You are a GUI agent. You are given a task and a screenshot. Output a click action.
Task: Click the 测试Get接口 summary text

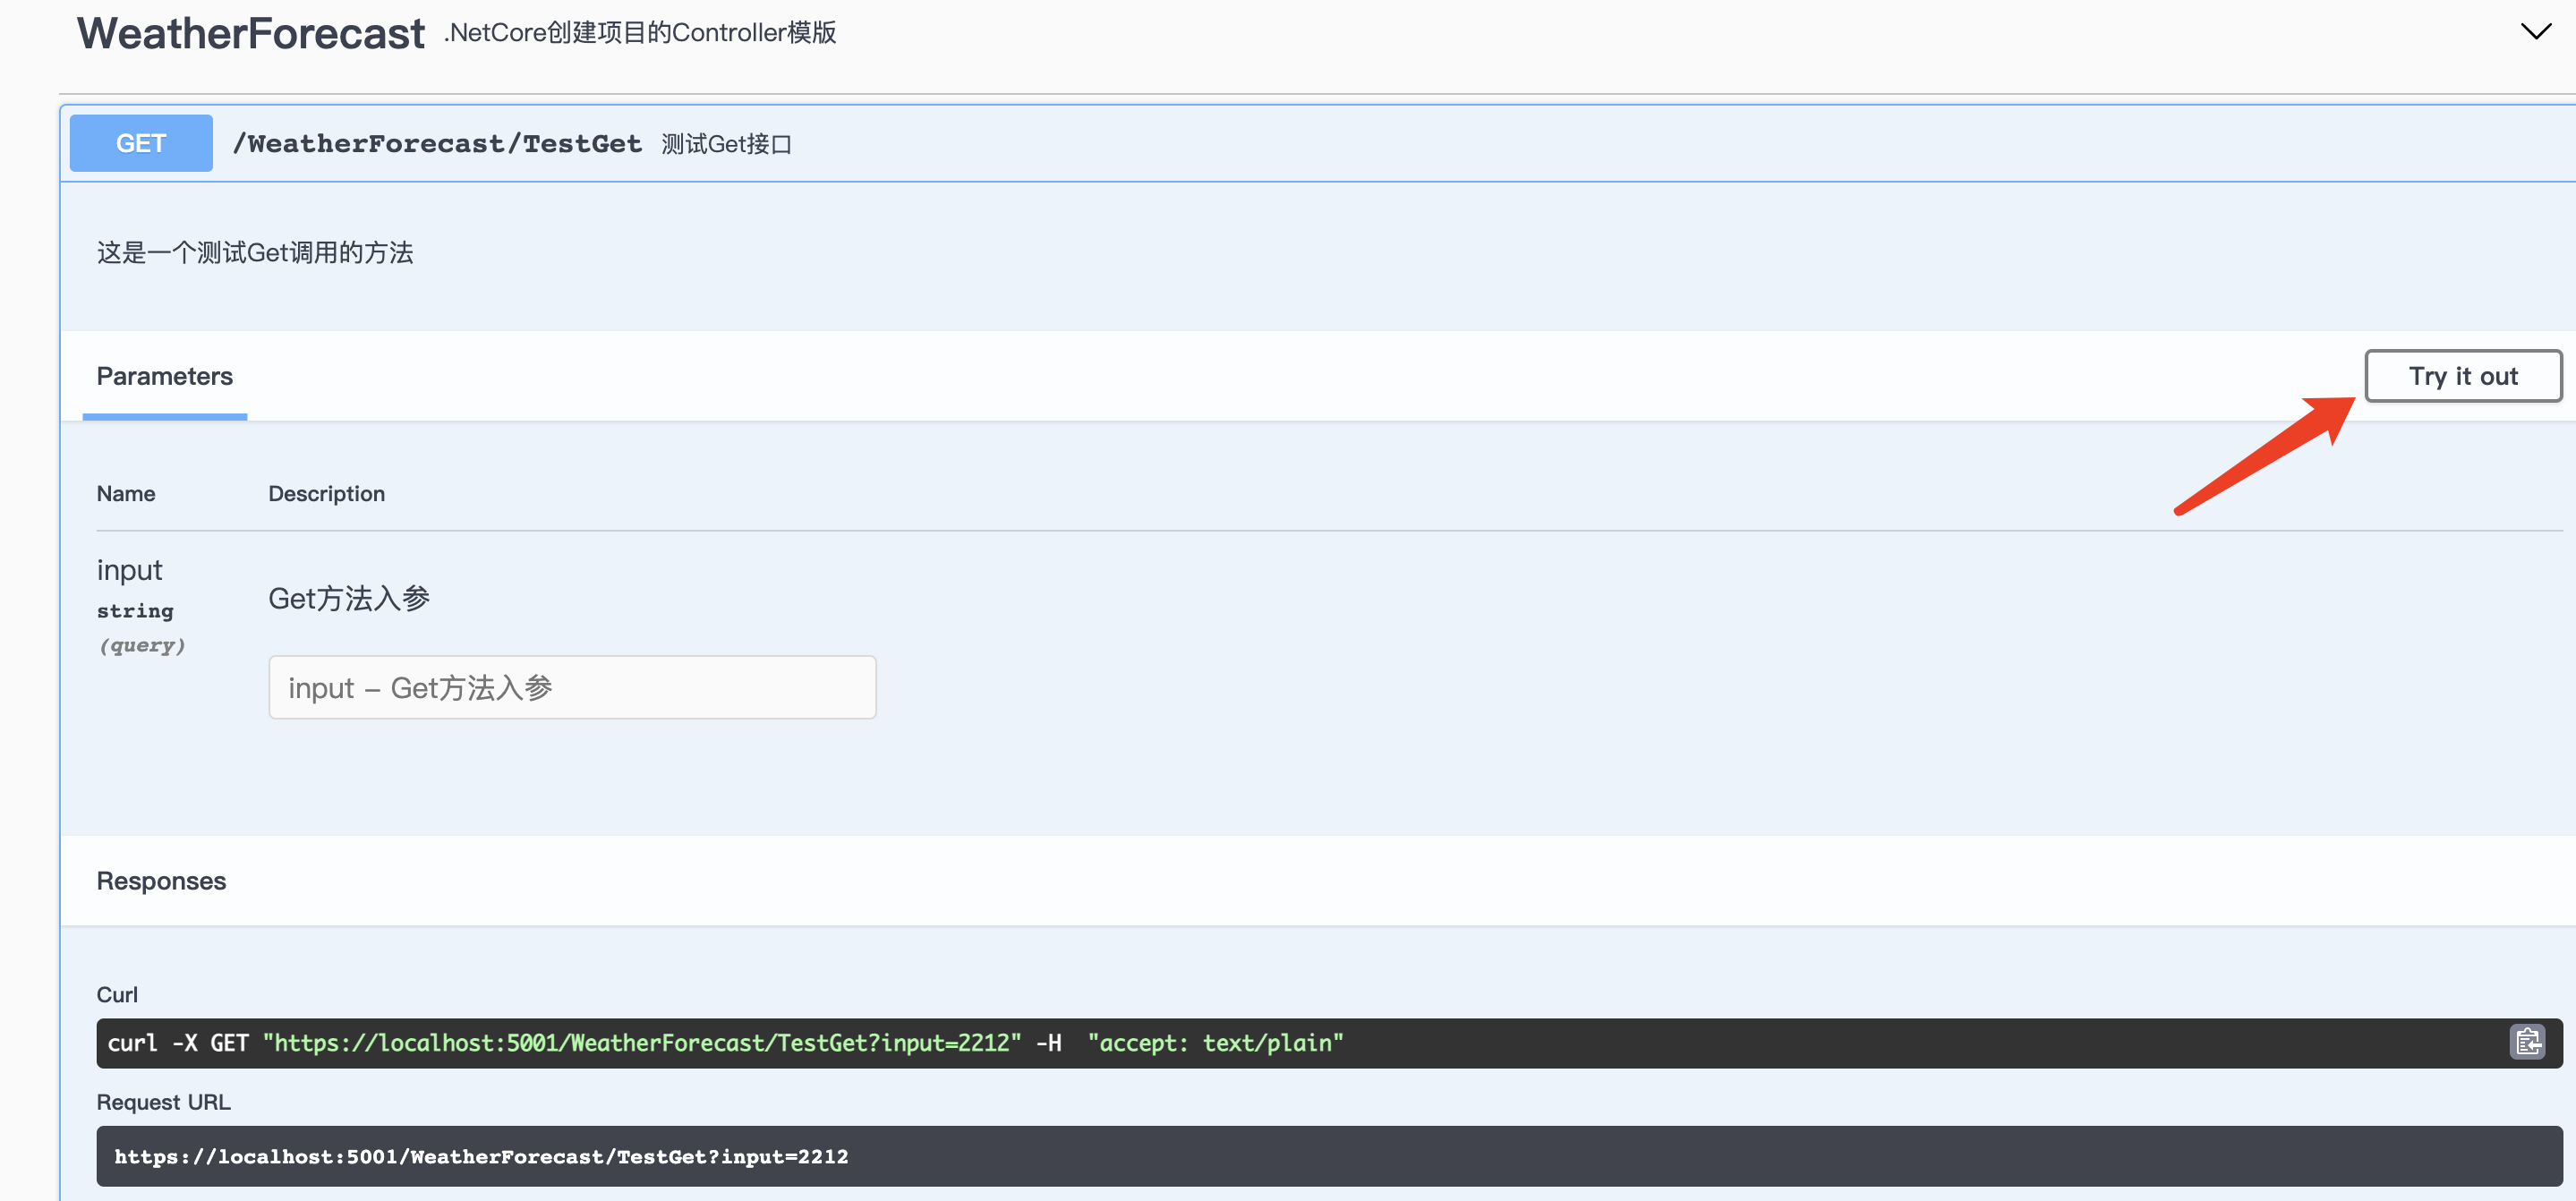(726, 144)
